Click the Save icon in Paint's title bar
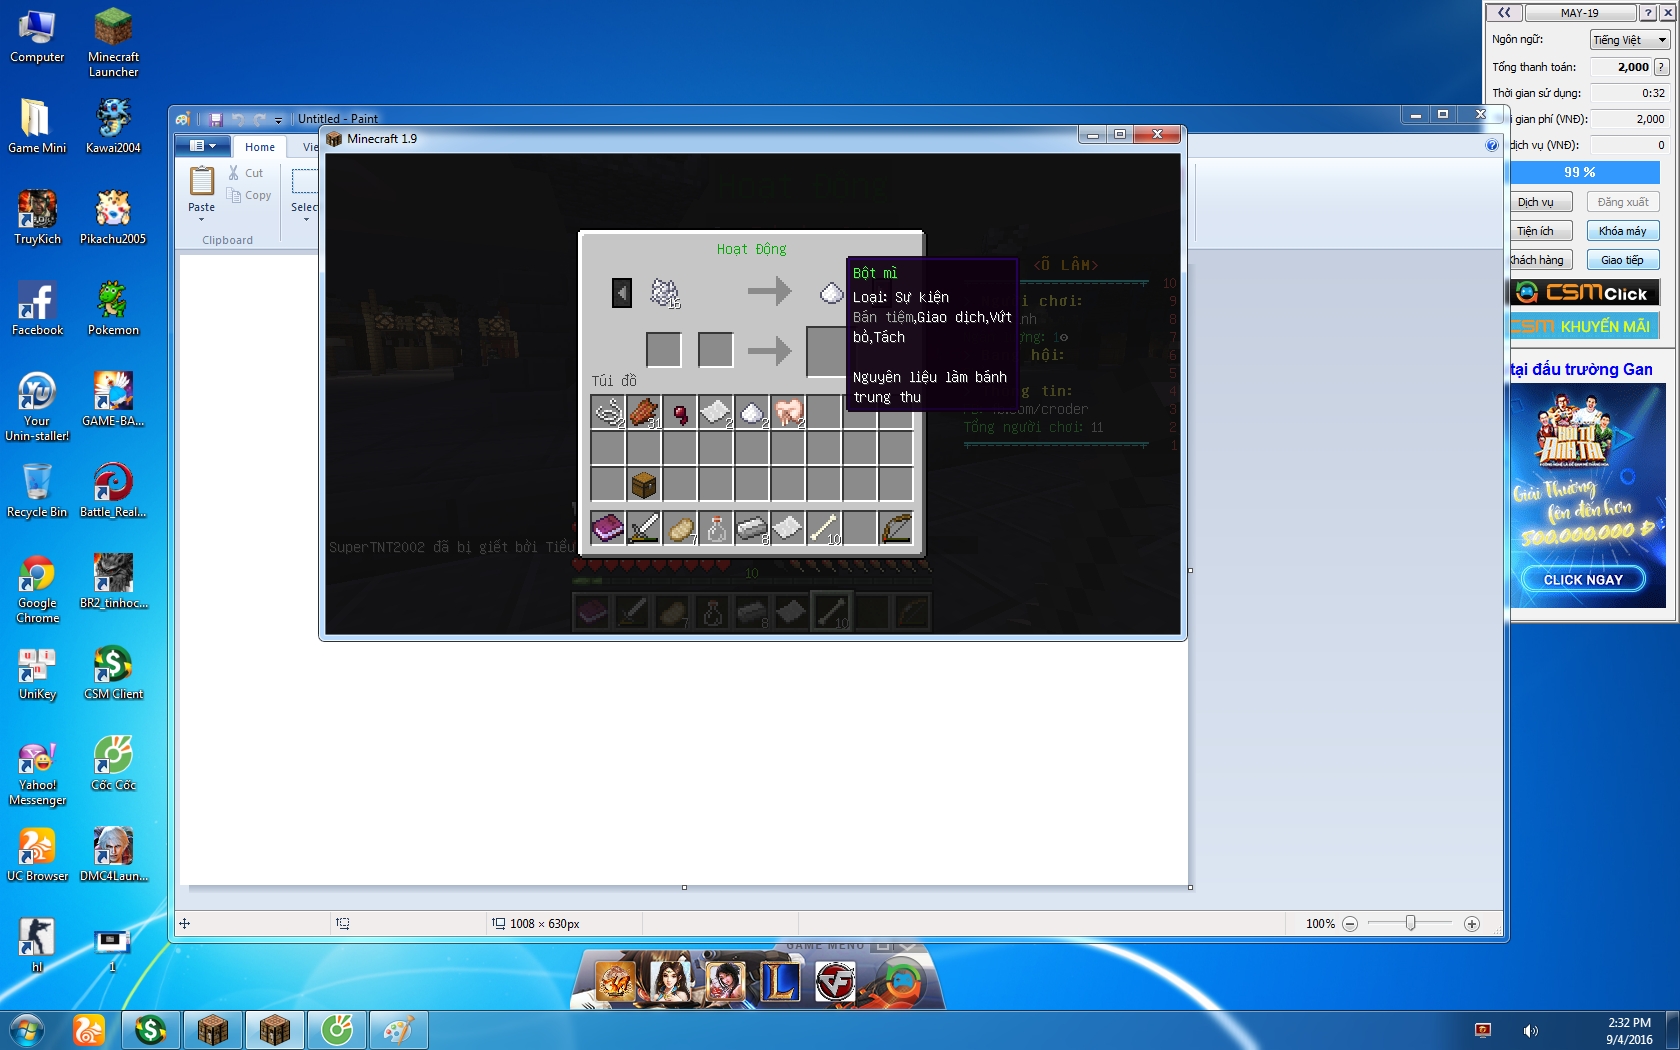This screenshot has height=1050, width=1680. (216, 119)
